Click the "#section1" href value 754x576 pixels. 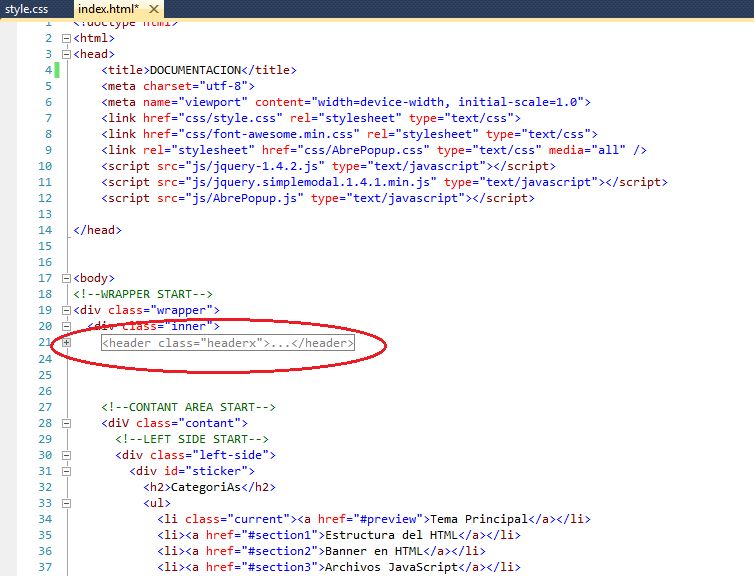[x=283, y=535]
